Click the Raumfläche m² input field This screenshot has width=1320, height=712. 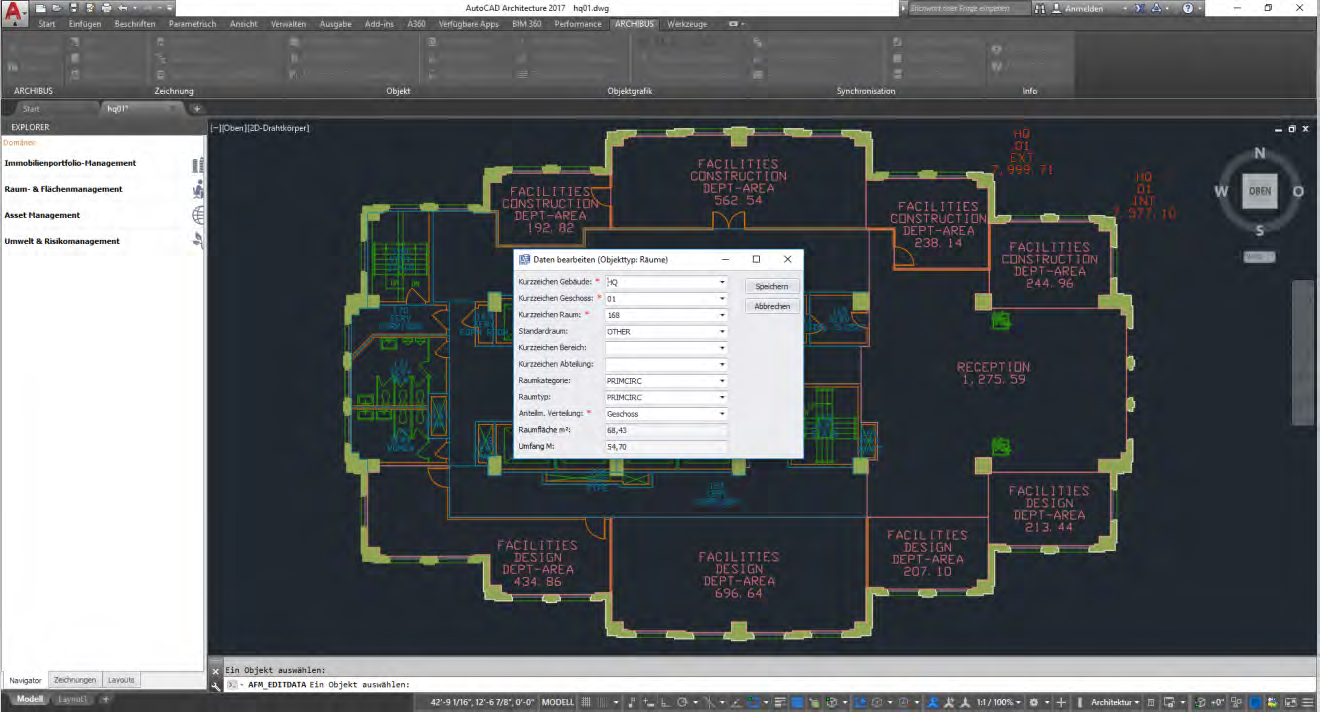click(665, 430)
